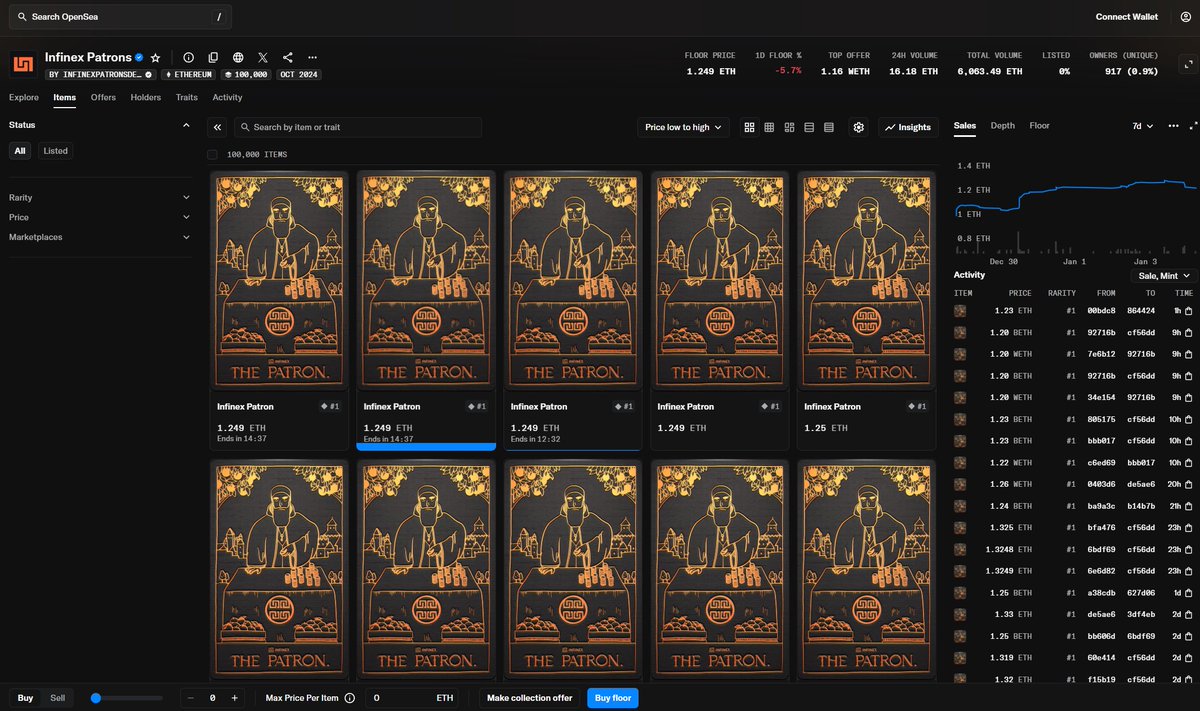Adjust the buy quantity slider handle
The height and width of the screenshot is (711, 1200).
(95, 698)
